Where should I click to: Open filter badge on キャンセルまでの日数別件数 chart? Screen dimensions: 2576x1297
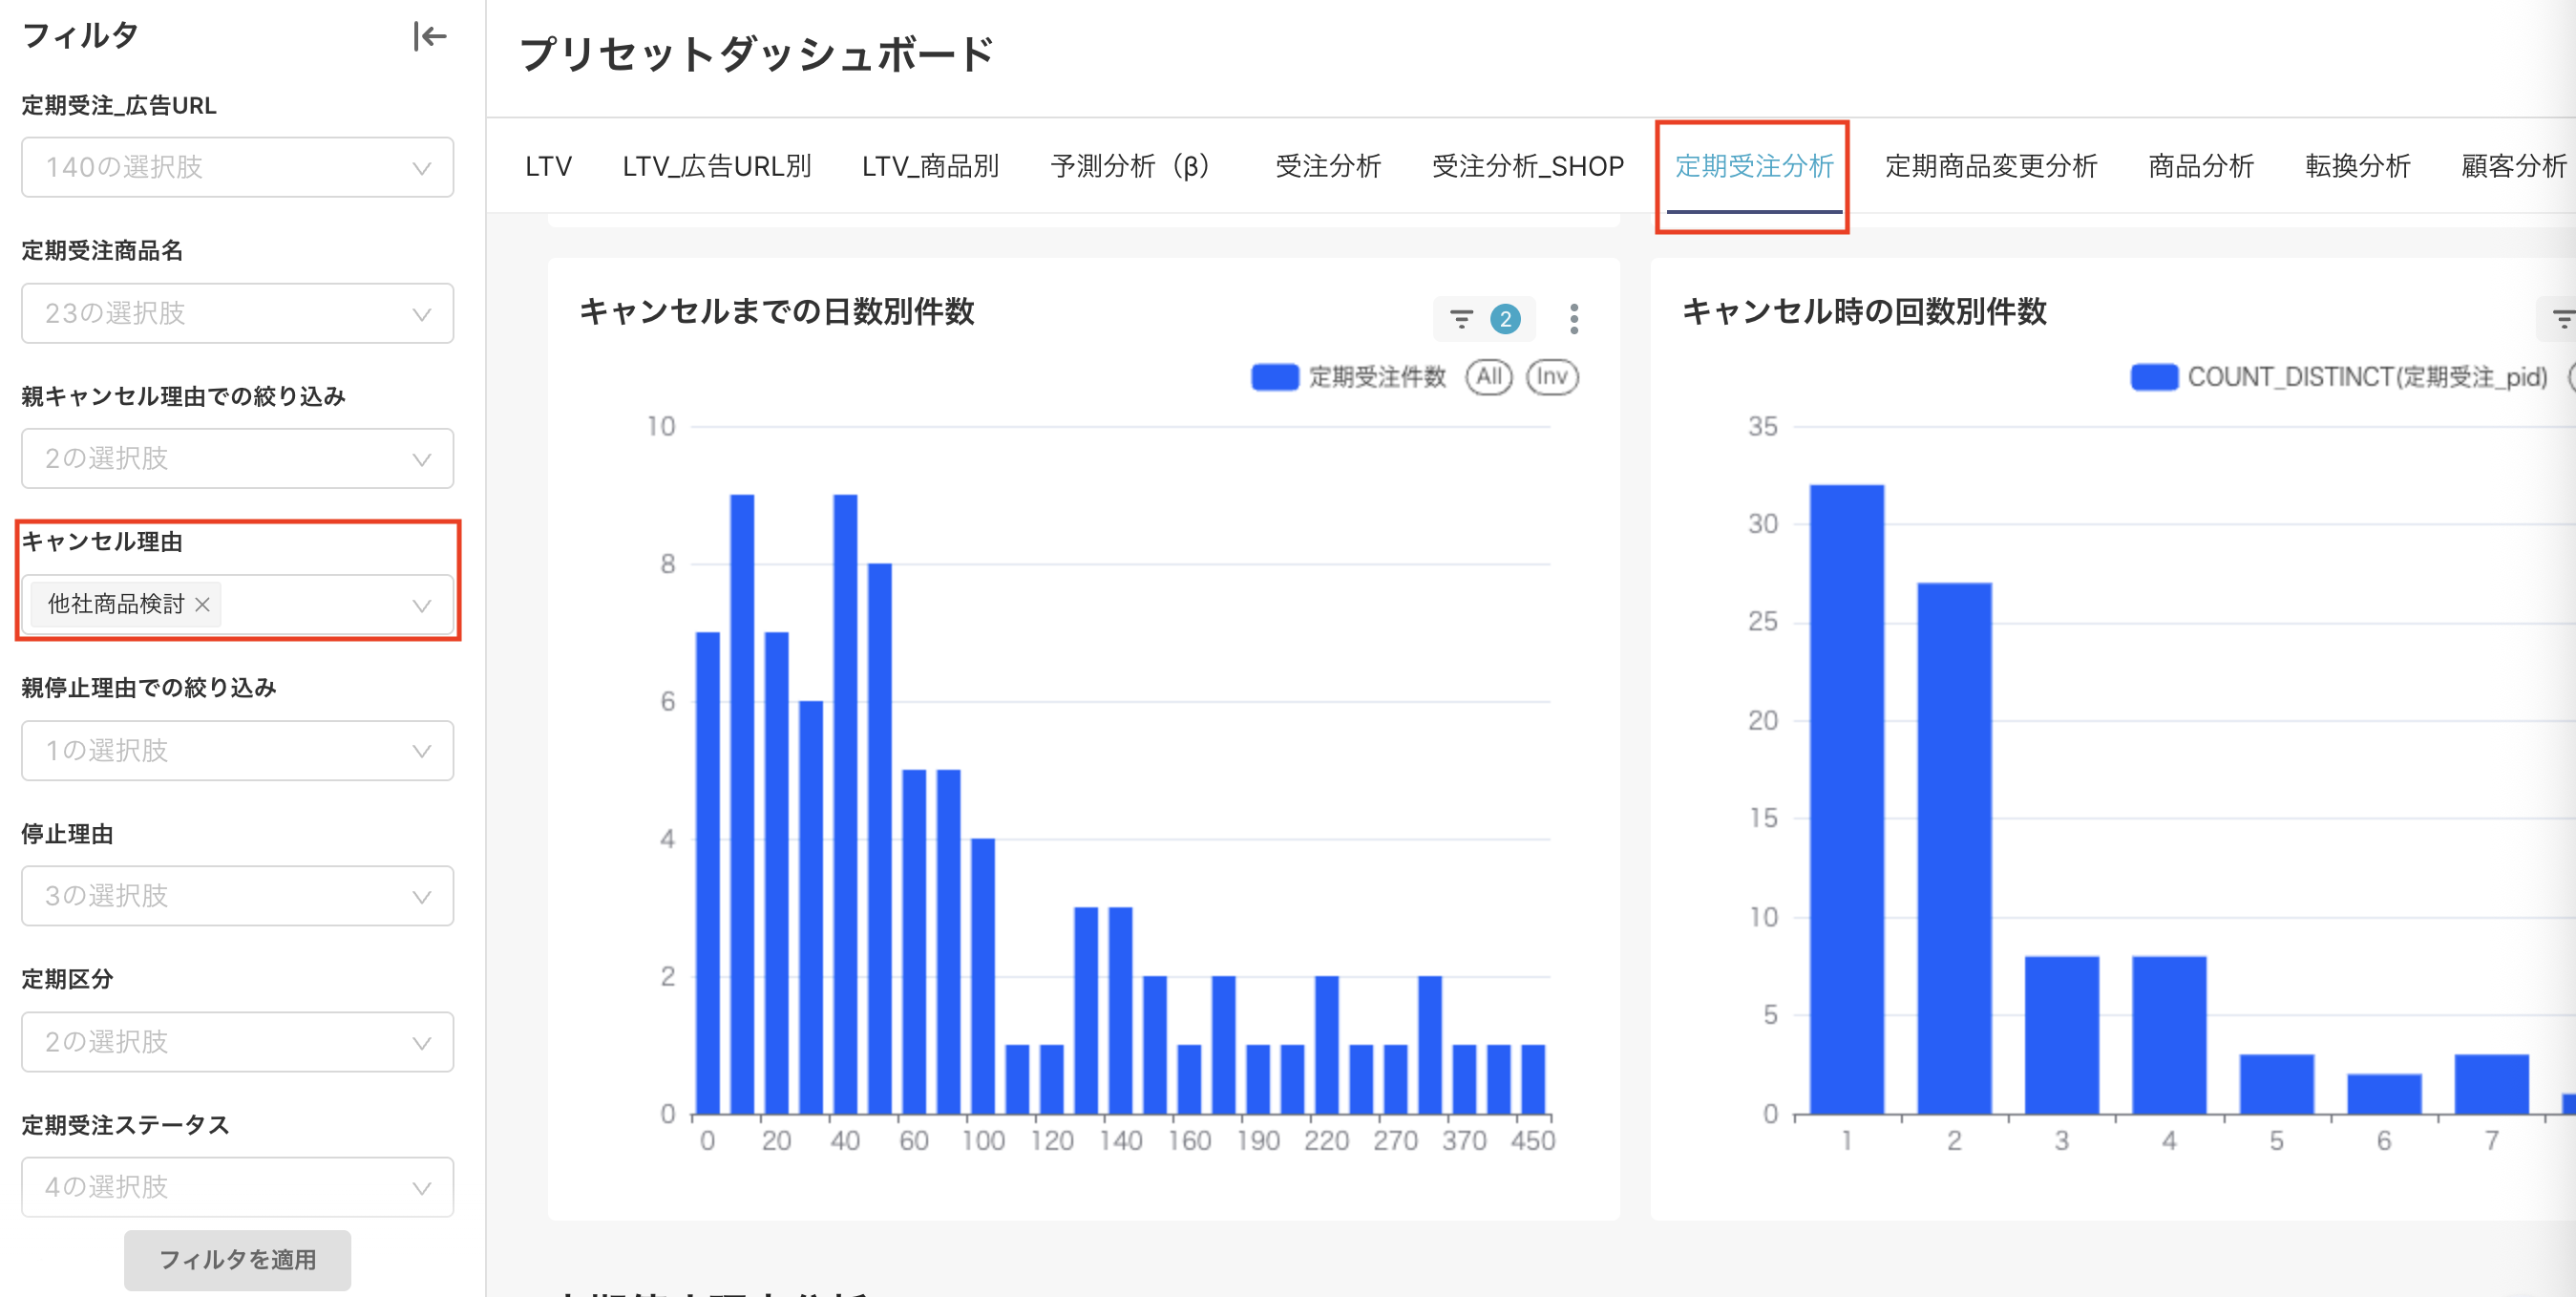tap(1484, 319)
